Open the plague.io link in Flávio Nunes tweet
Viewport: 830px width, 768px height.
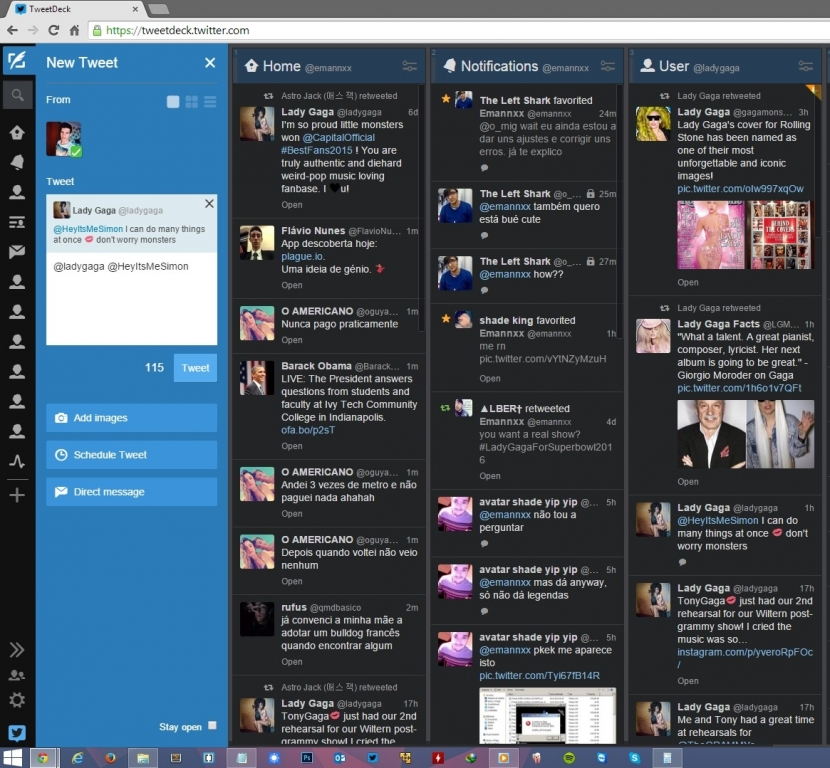pyautogui.click(x=303, y=257)
